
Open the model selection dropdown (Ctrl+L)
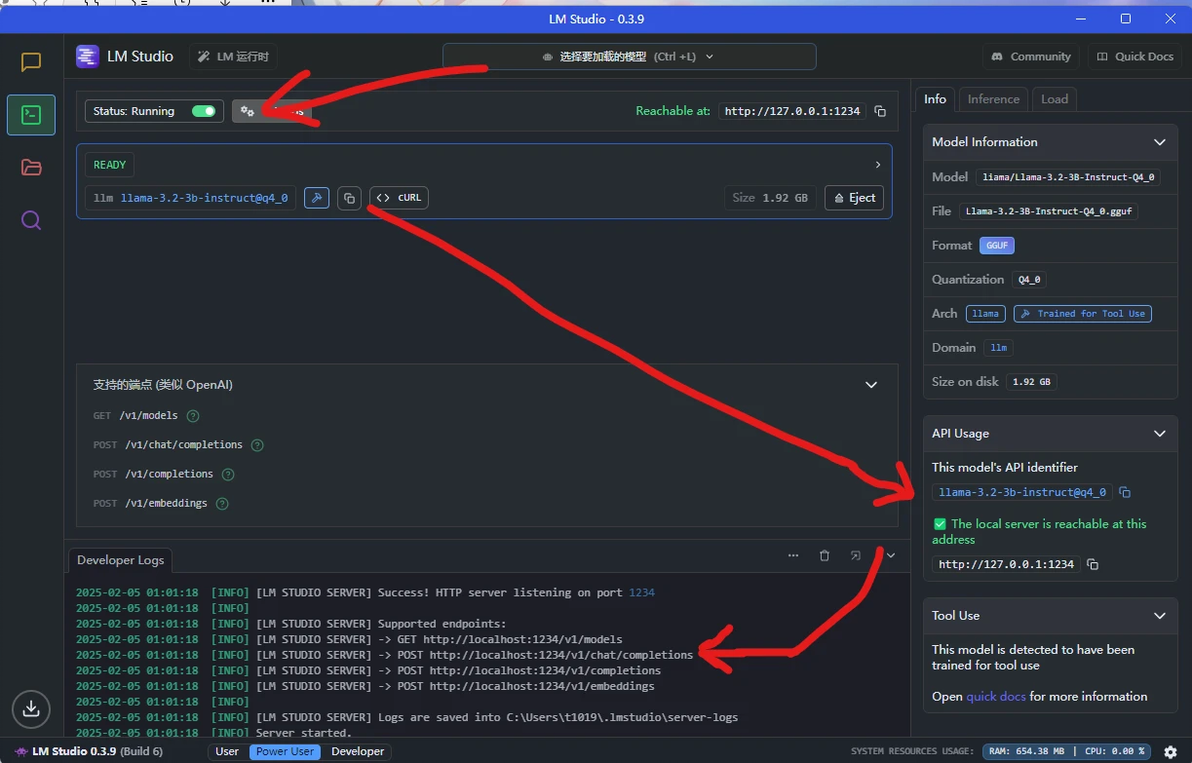[629, 56]
